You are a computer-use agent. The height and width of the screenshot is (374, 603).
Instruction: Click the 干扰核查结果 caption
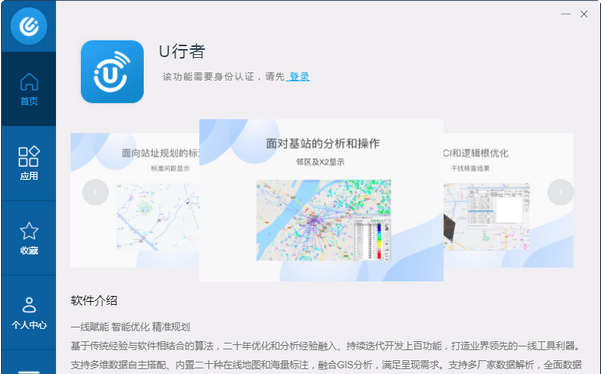click(x=470, y=168)
